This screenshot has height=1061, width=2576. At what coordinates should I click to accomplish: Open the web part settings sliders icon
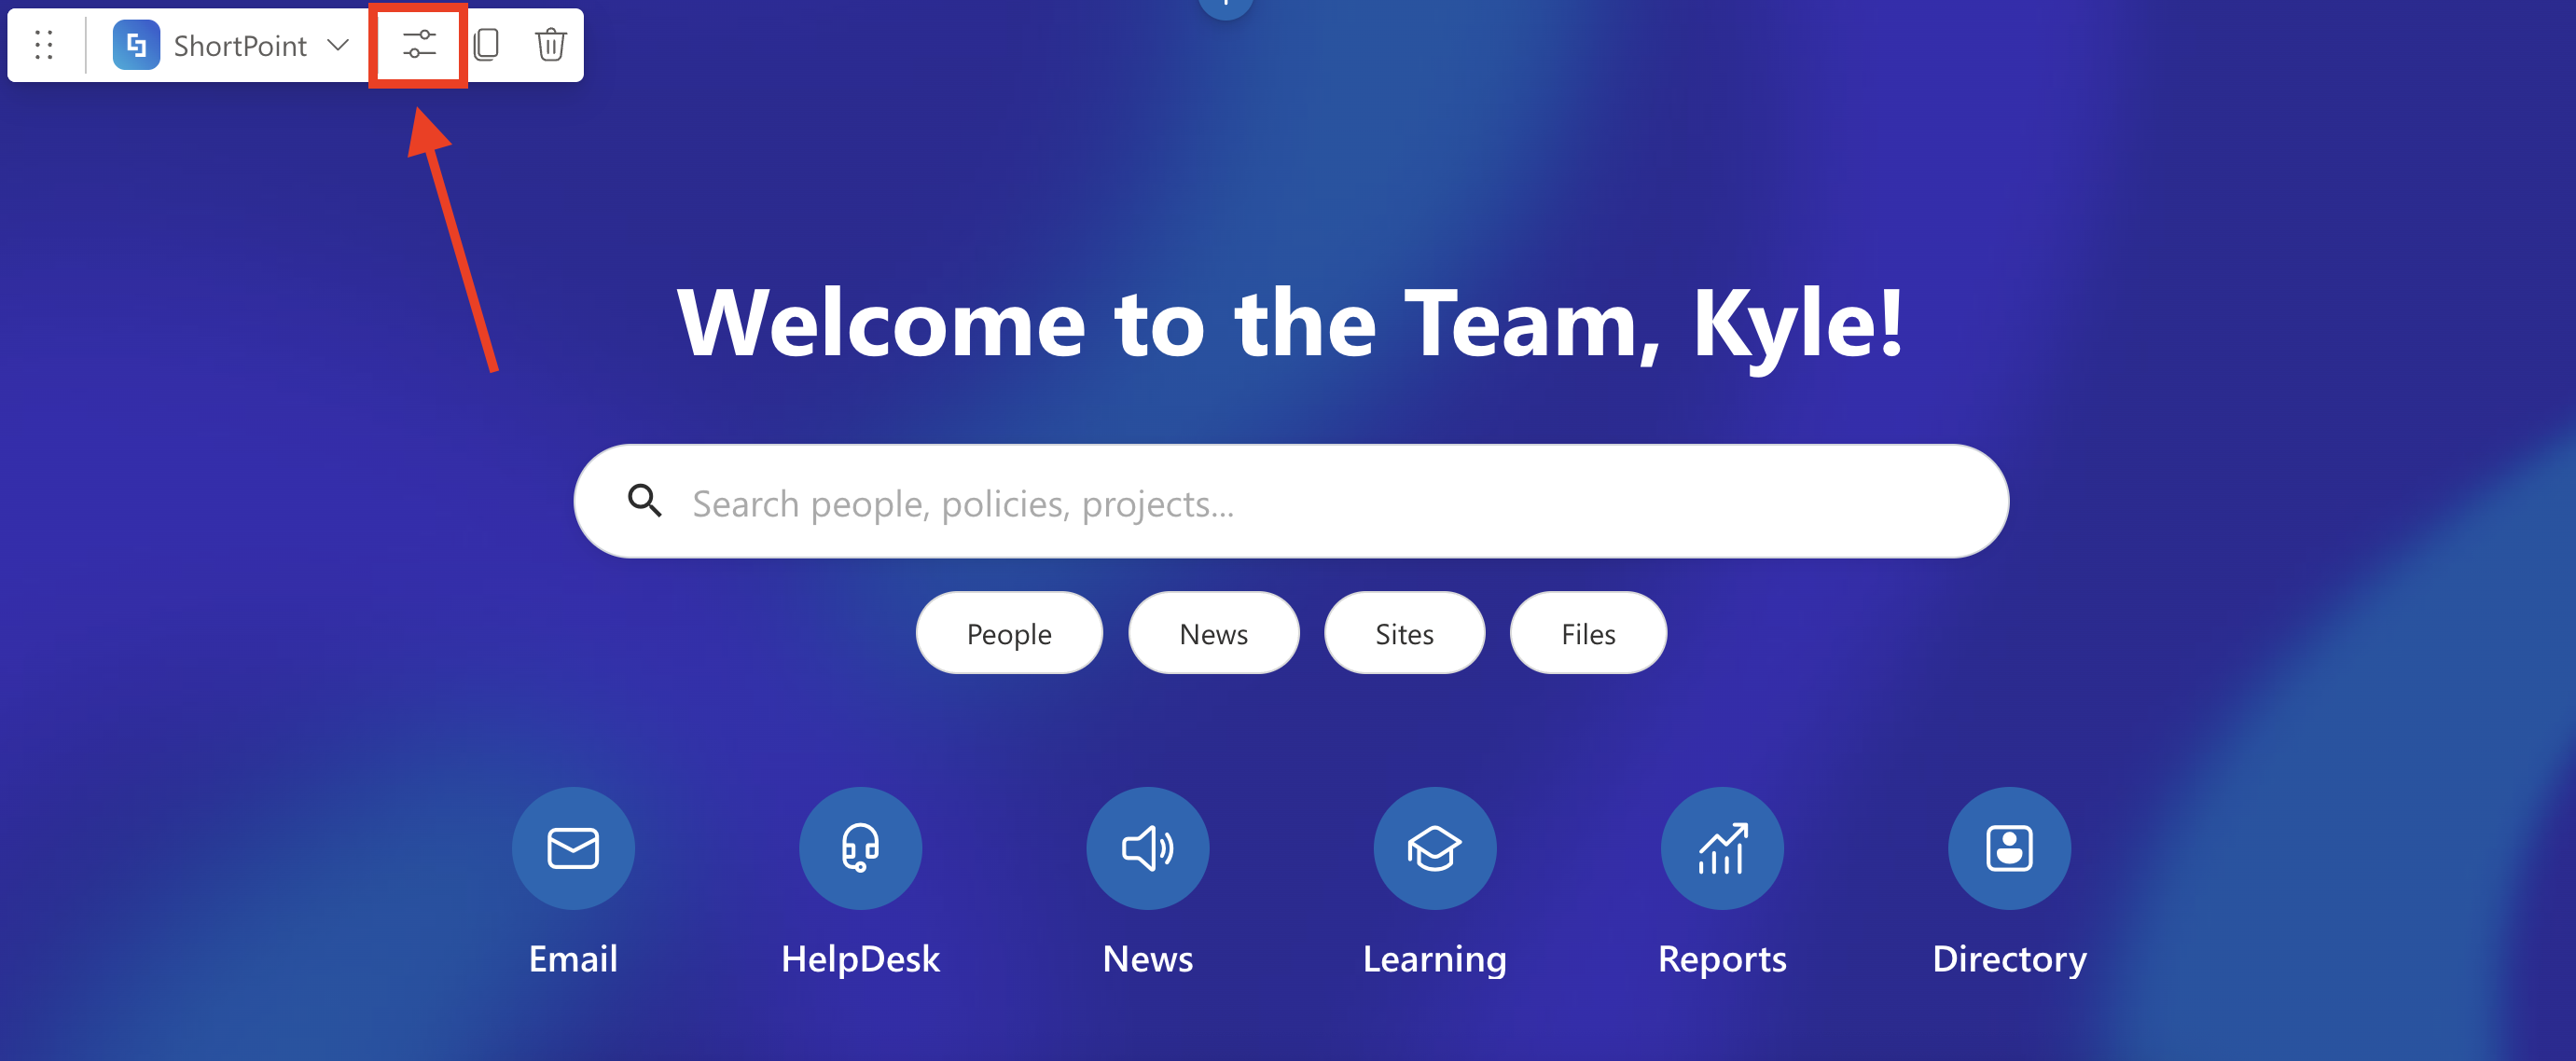pyautogui.click(x=419, y=45)
